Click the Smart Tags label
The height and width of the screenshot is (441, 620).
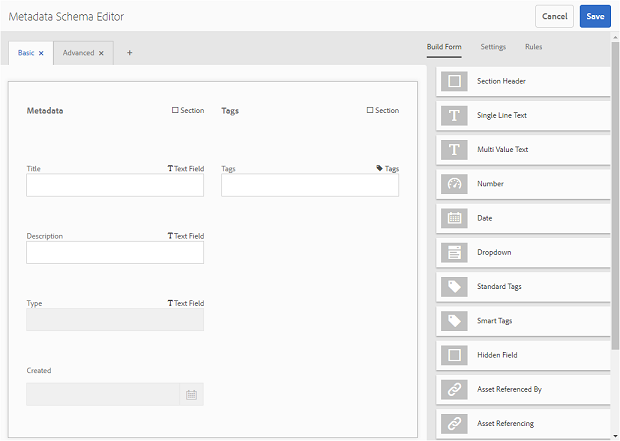tap(494, 321)
